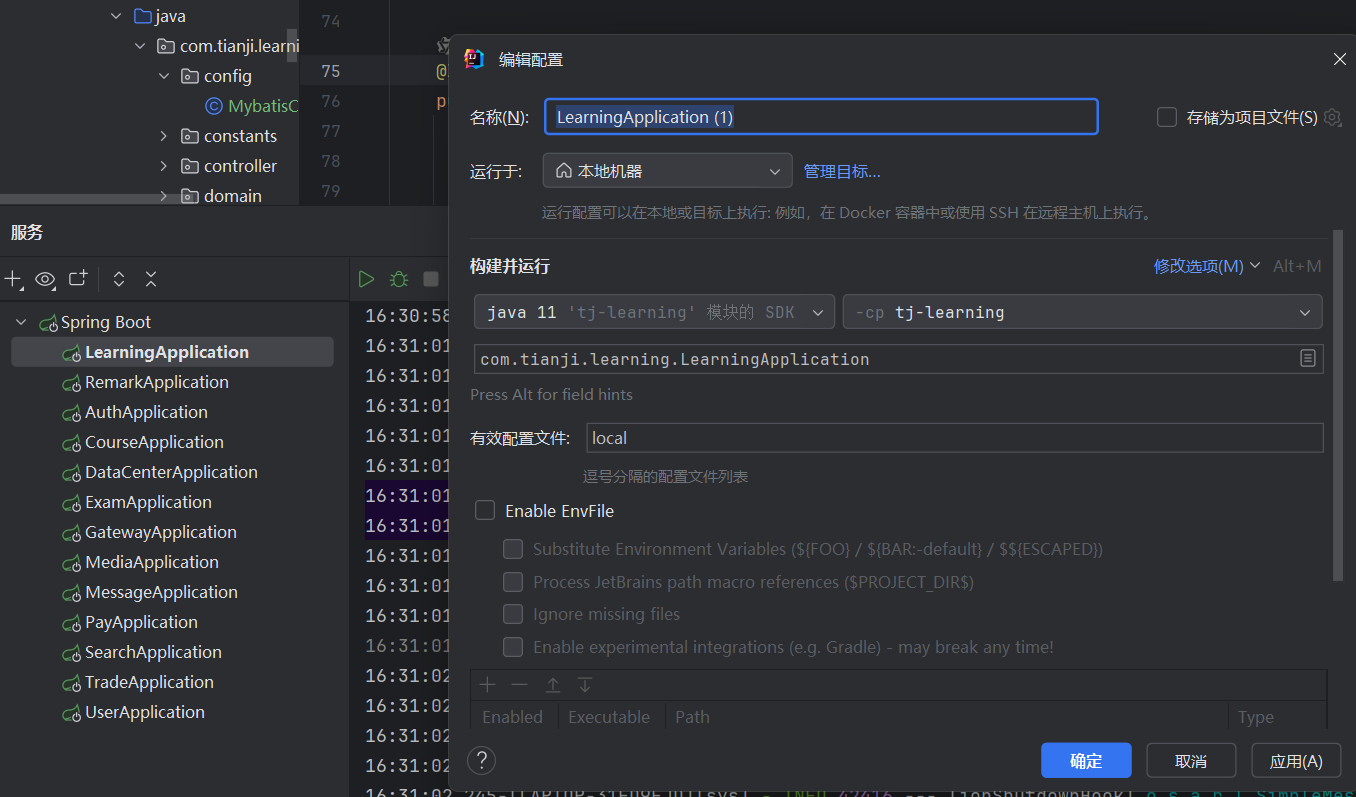Image resolution: width=1356 pixels, height=797 pixels.
Task: Click the dialog's vertical scrollbar
Action: pos(1338,405)
